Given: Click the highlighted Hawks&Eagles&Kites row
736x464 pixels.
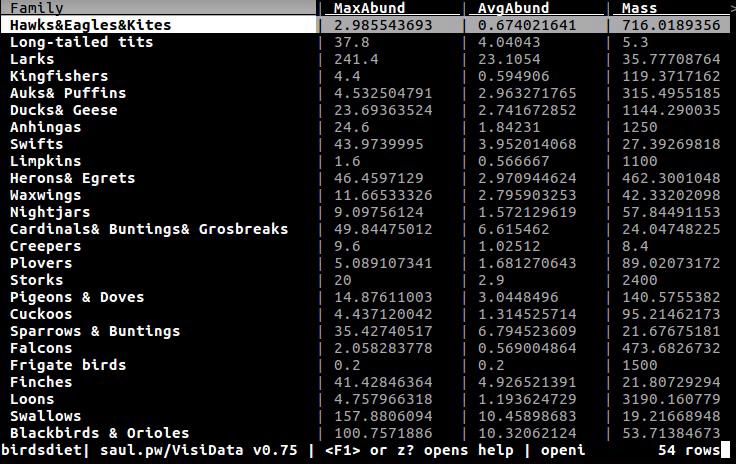Looking at the screenshot, I should (x=365, y=25).
